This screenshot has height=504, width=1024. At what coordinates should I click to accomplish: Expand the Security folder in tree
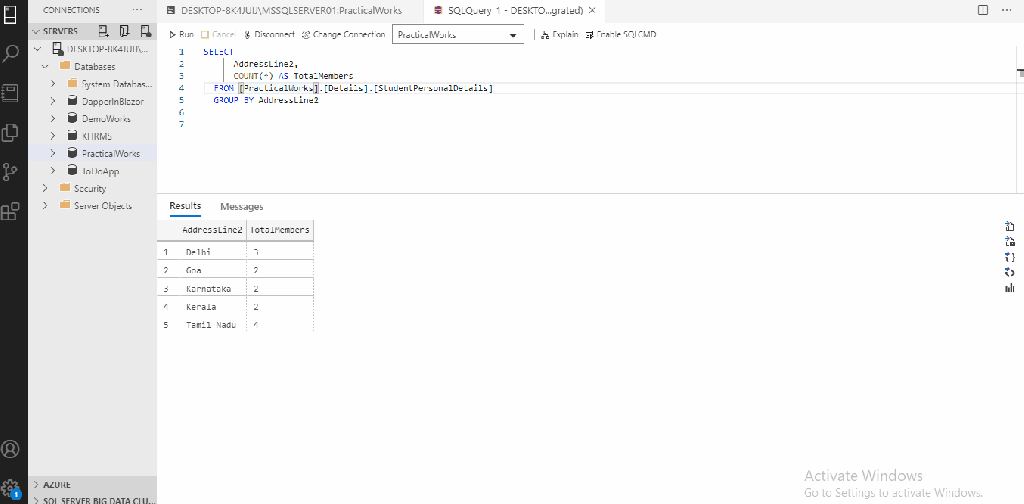coord(45,188)
